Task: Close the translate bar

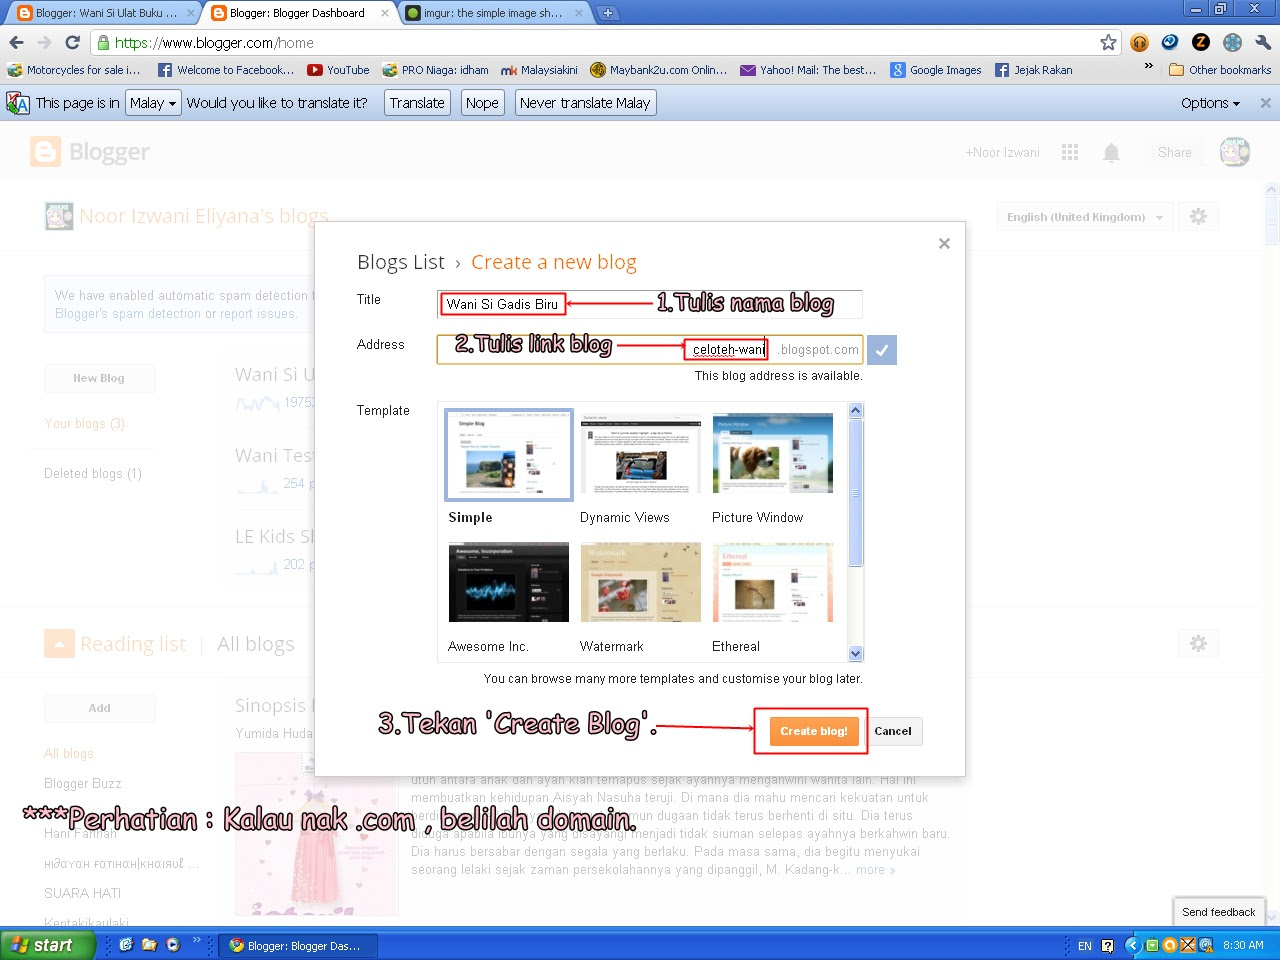Action: click(1265, 103)
